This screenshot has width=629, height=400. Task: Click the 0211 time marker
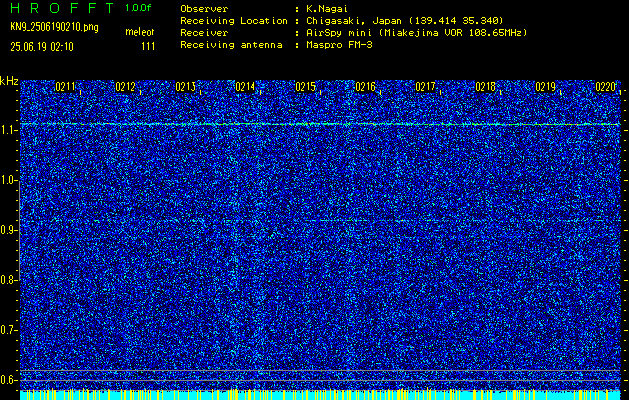pyautogui.click(x=65, y=87)
